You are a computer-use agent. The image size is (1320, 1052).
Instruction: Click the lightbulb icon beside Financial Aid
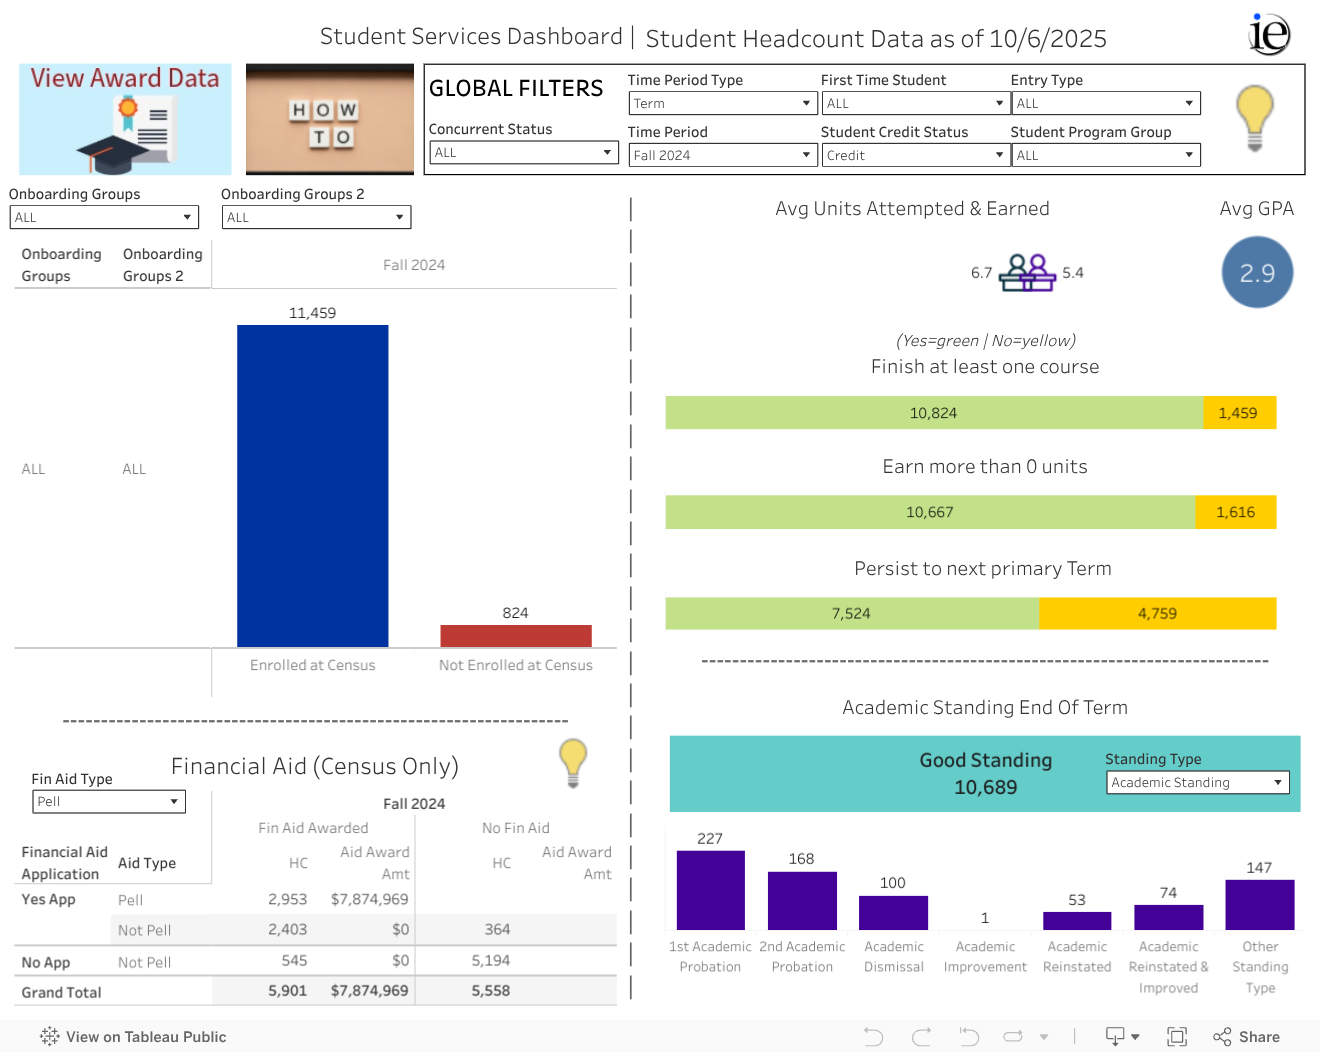click(x=573, y=762)
